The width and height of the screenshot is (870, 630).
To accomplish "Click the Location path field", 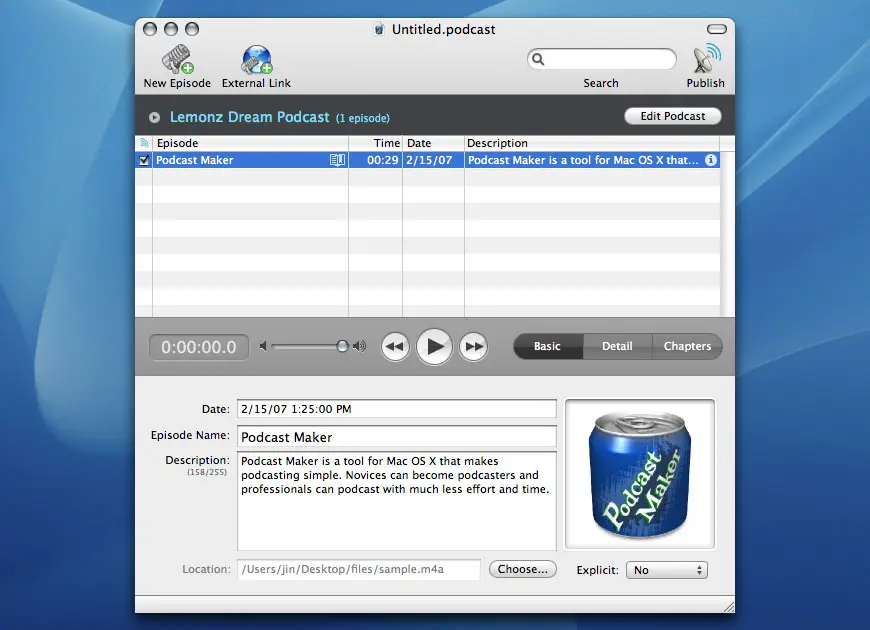I will [x=359, y=569].
